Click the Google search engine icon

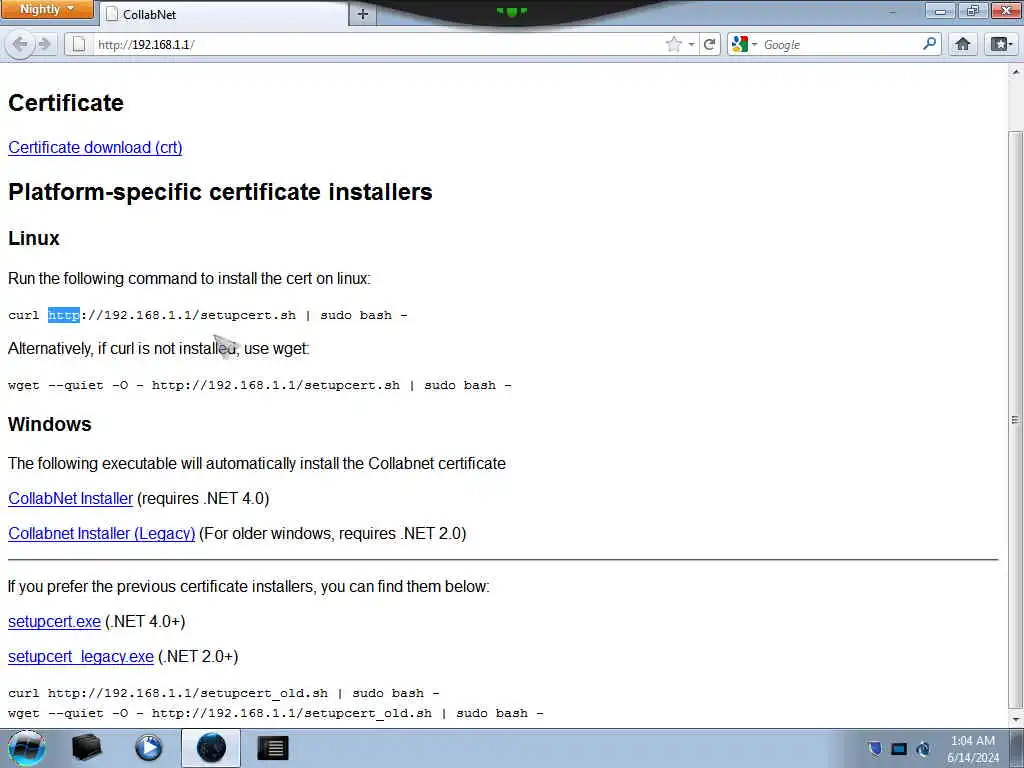click(x=740, y=44)
